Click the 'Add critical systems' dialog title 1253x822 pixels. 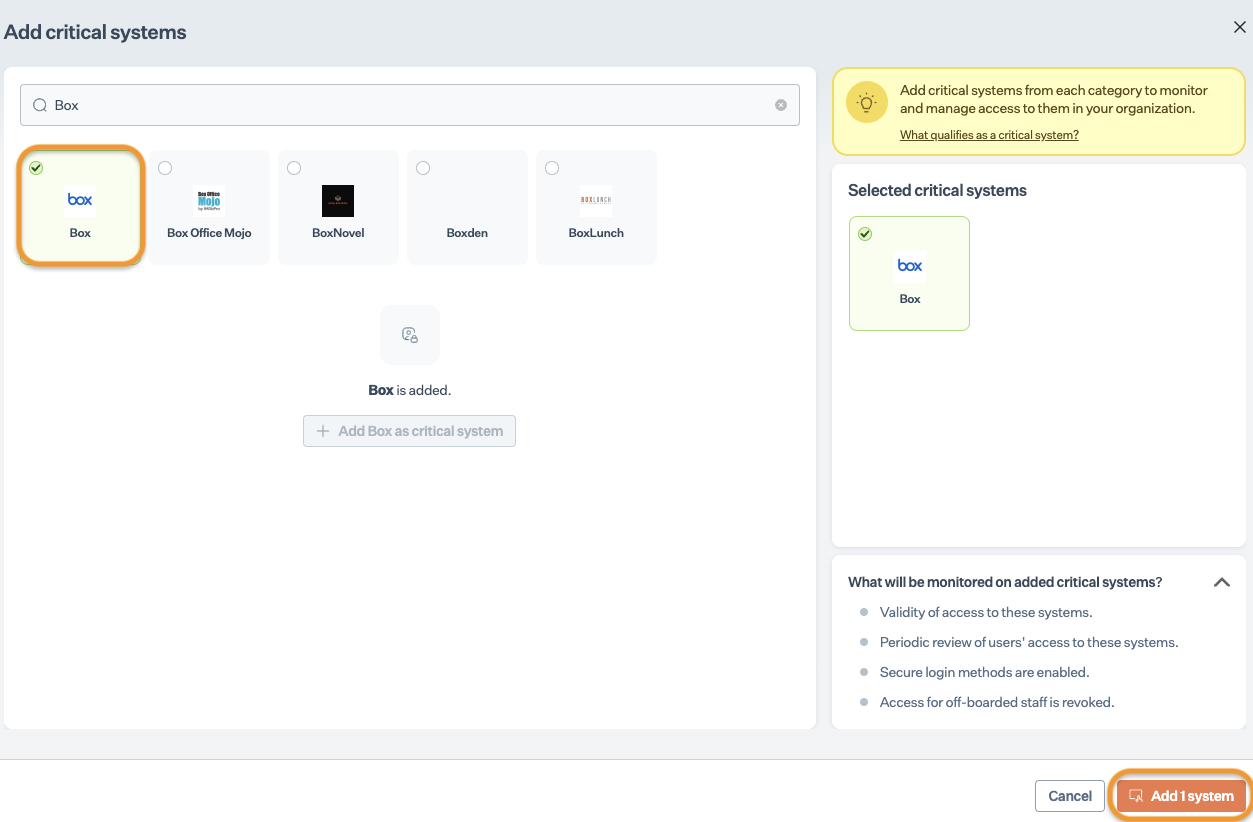click(x=95, y=32)
